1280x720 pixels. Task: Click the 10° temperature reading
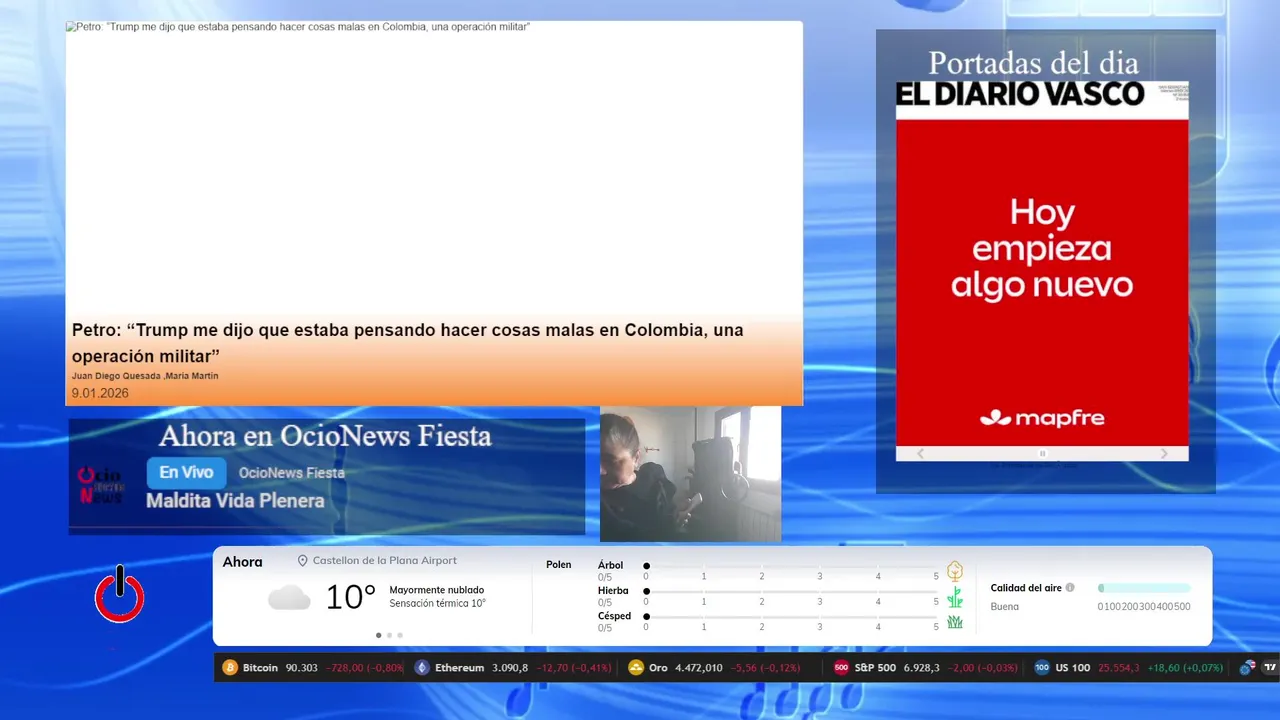coord(350,598)
